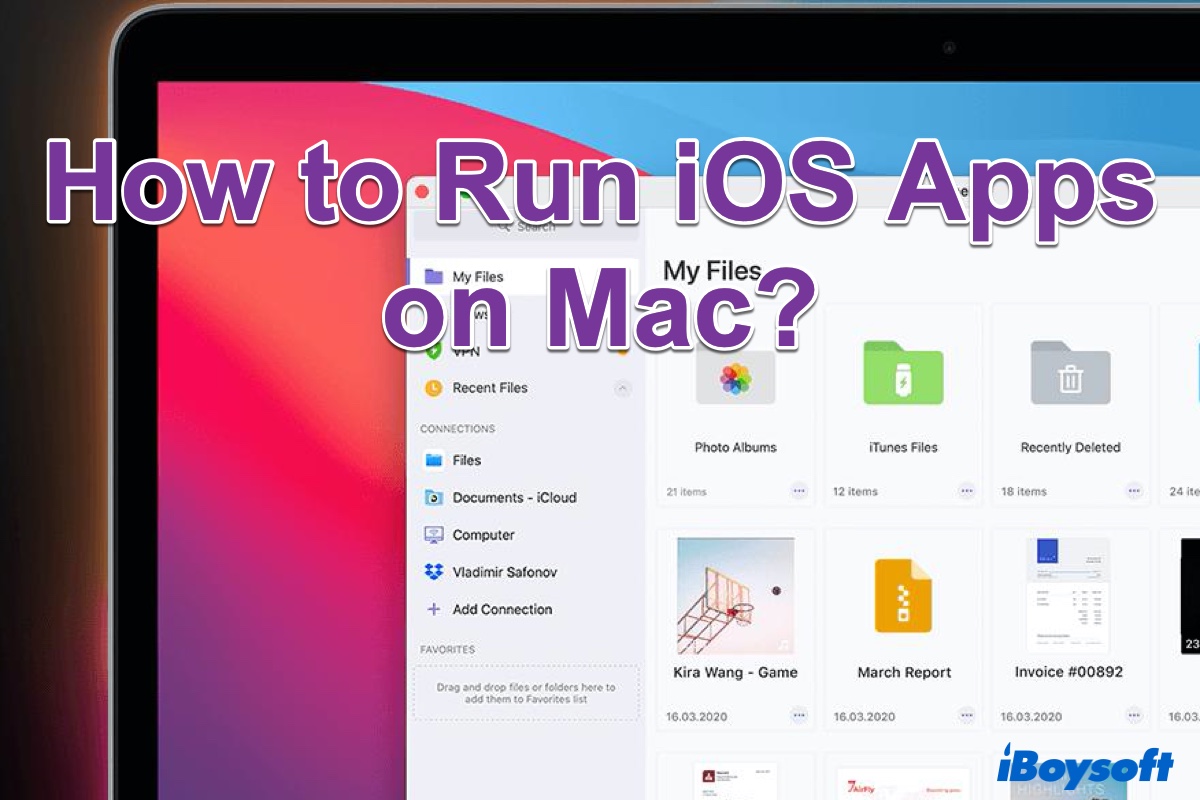Screen dimensions: 1200x800
Task: Select Files under Connections
Action: pyautogui.click(x=466, y=460)
